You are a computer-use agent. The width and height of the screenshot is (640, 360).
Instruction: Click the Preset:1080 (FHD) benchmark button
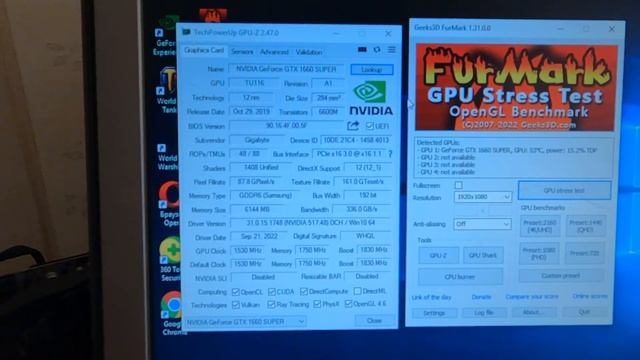[539, 253]
